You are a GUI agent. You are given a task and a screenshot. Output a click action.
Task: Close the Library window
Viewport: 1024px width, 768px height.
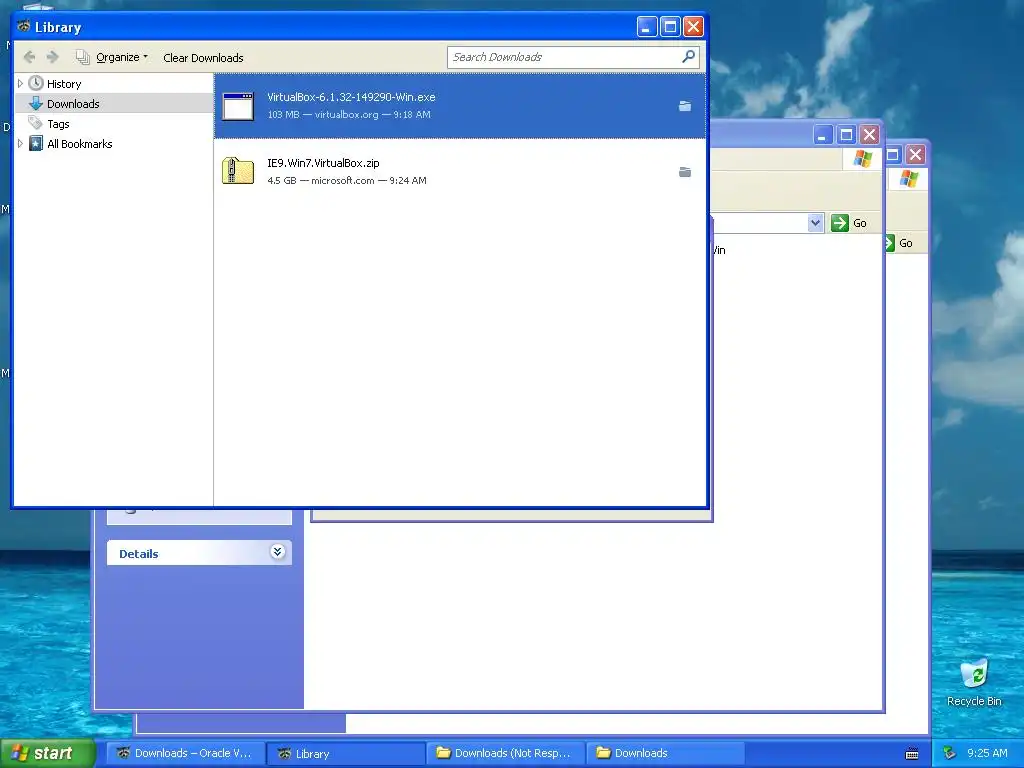pyautogui.click(x=693, y=27)
